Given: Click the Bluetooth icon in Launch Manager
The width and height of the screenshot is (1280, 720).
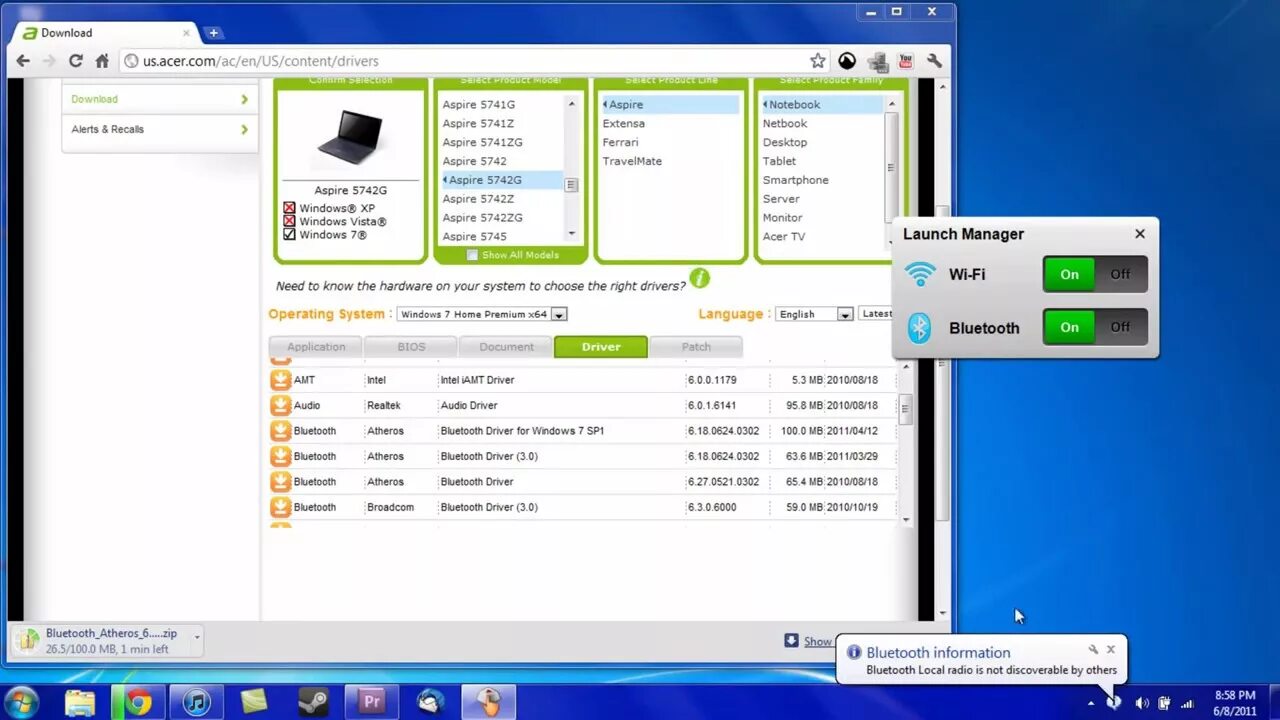Looking at the screenshot, I should [919, 328].
